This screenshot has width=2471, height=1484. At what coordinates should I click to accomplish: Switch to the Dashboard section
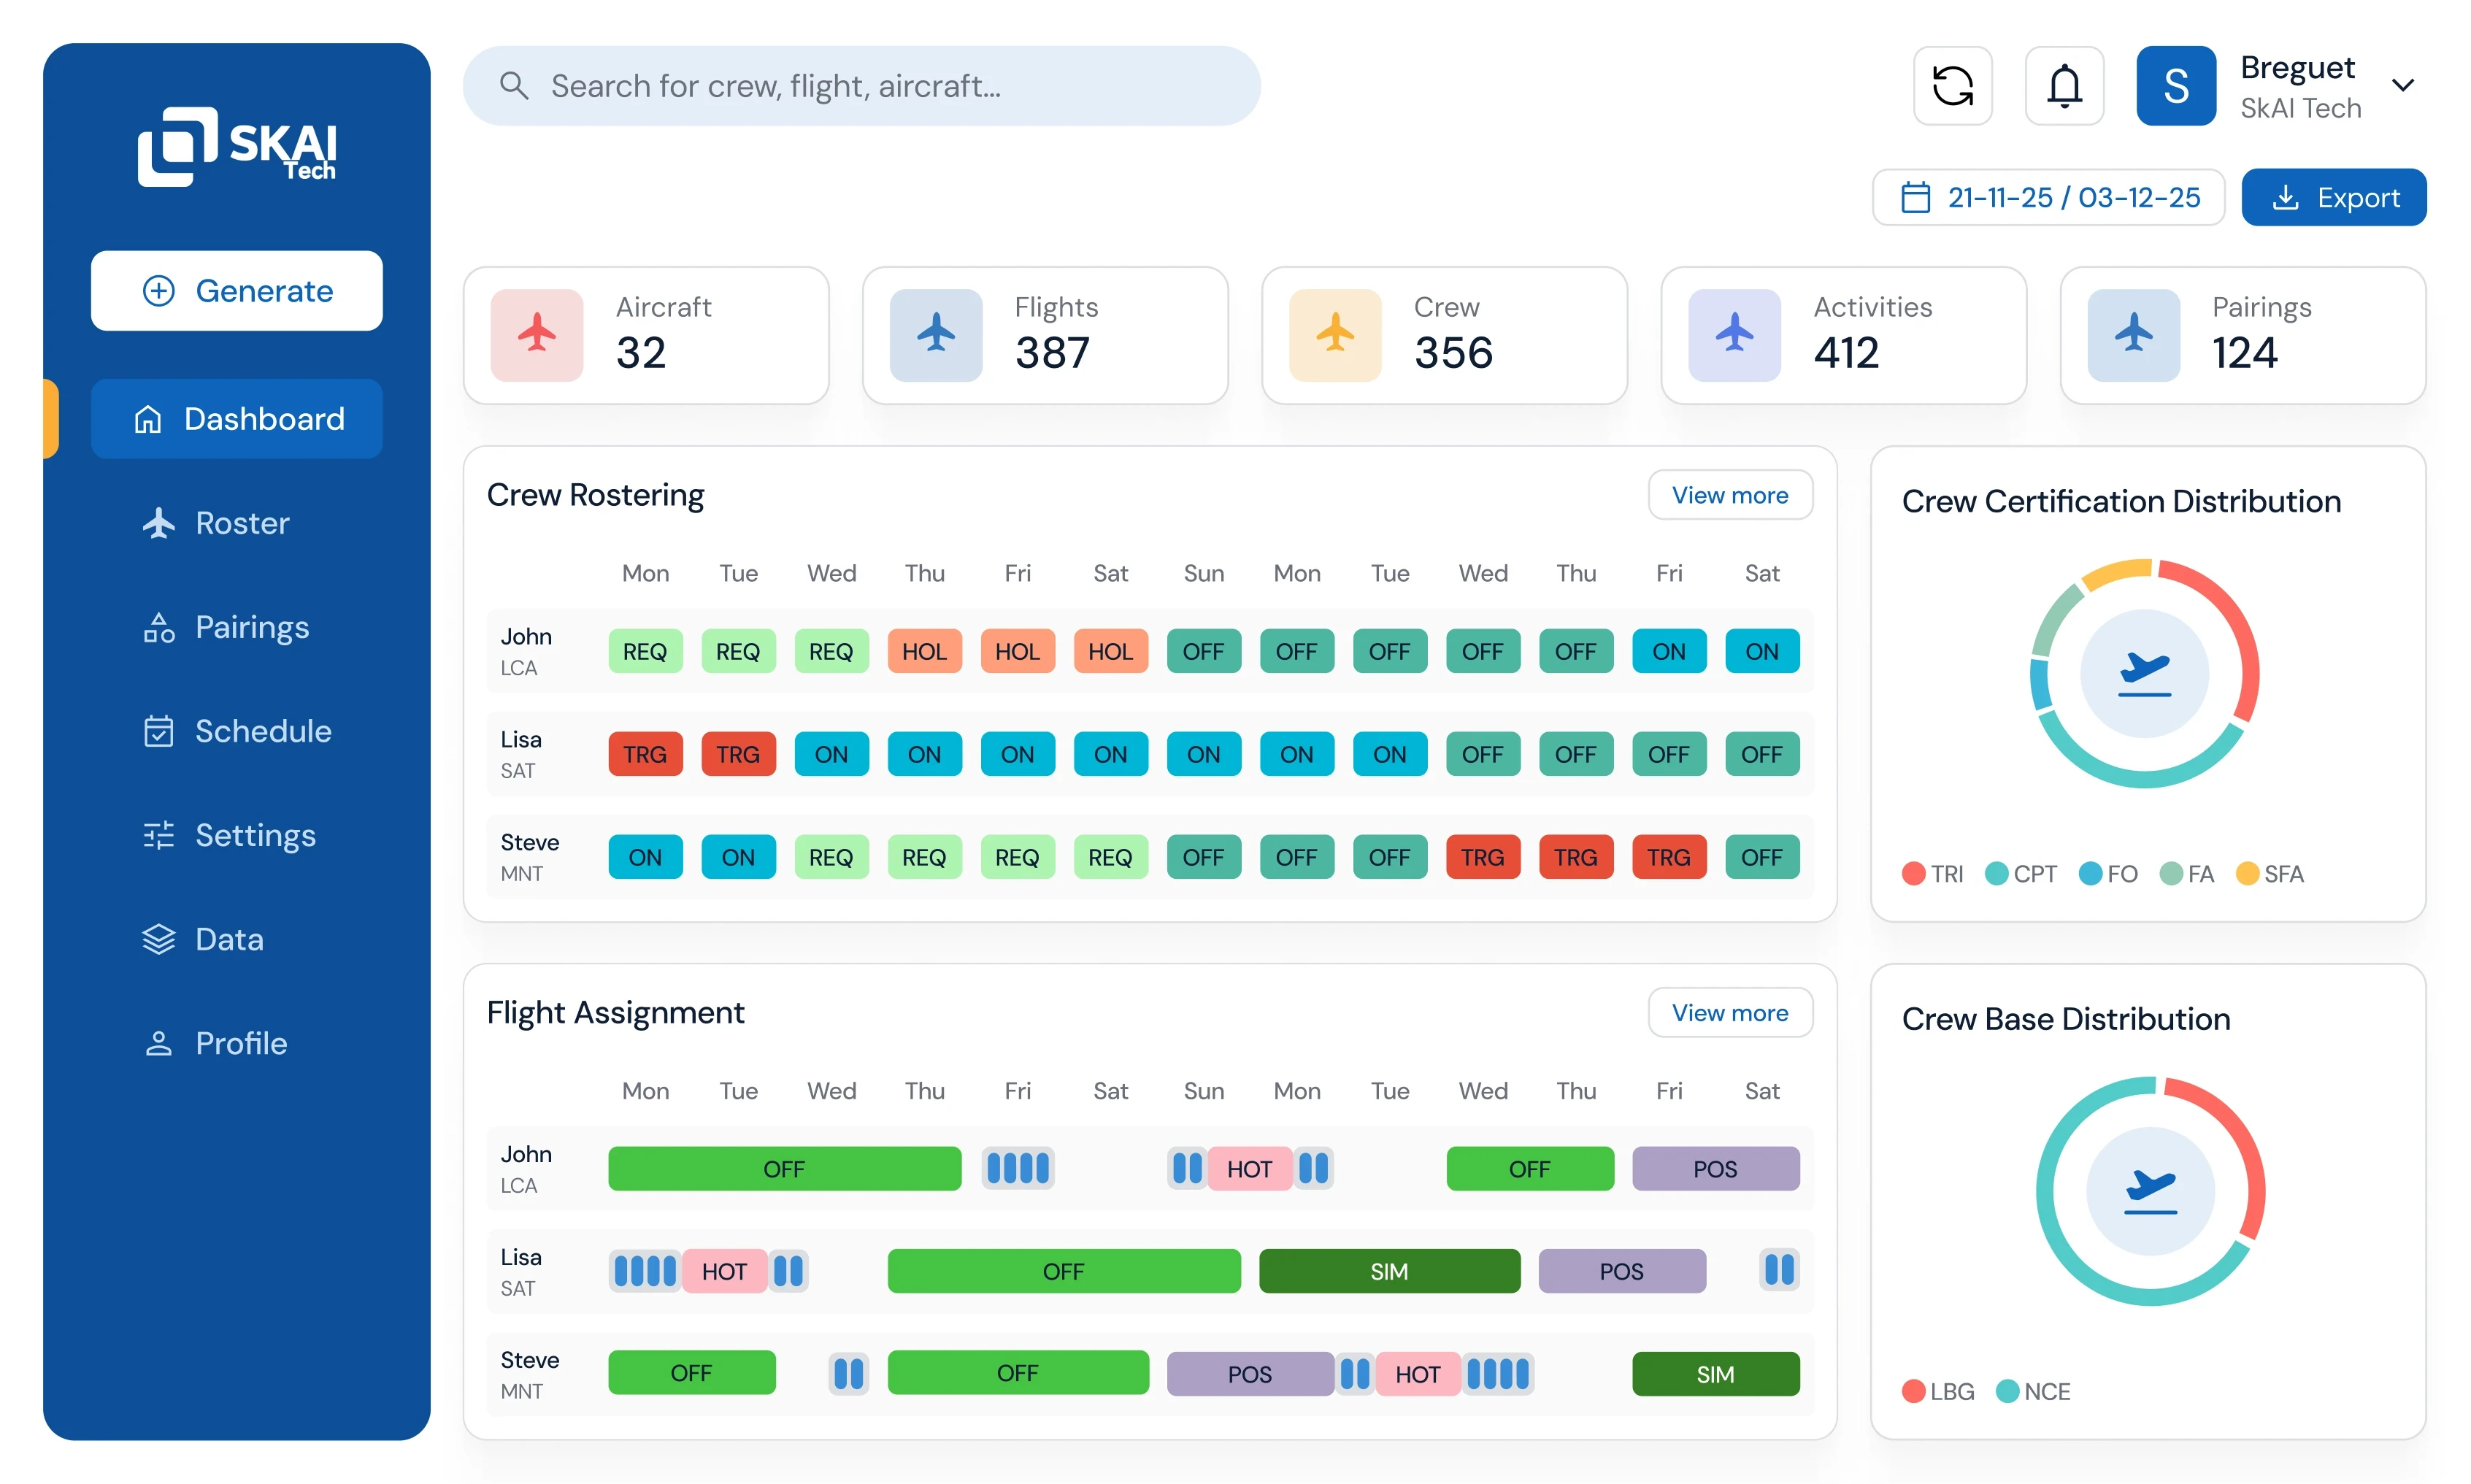(x=236, y=419)
